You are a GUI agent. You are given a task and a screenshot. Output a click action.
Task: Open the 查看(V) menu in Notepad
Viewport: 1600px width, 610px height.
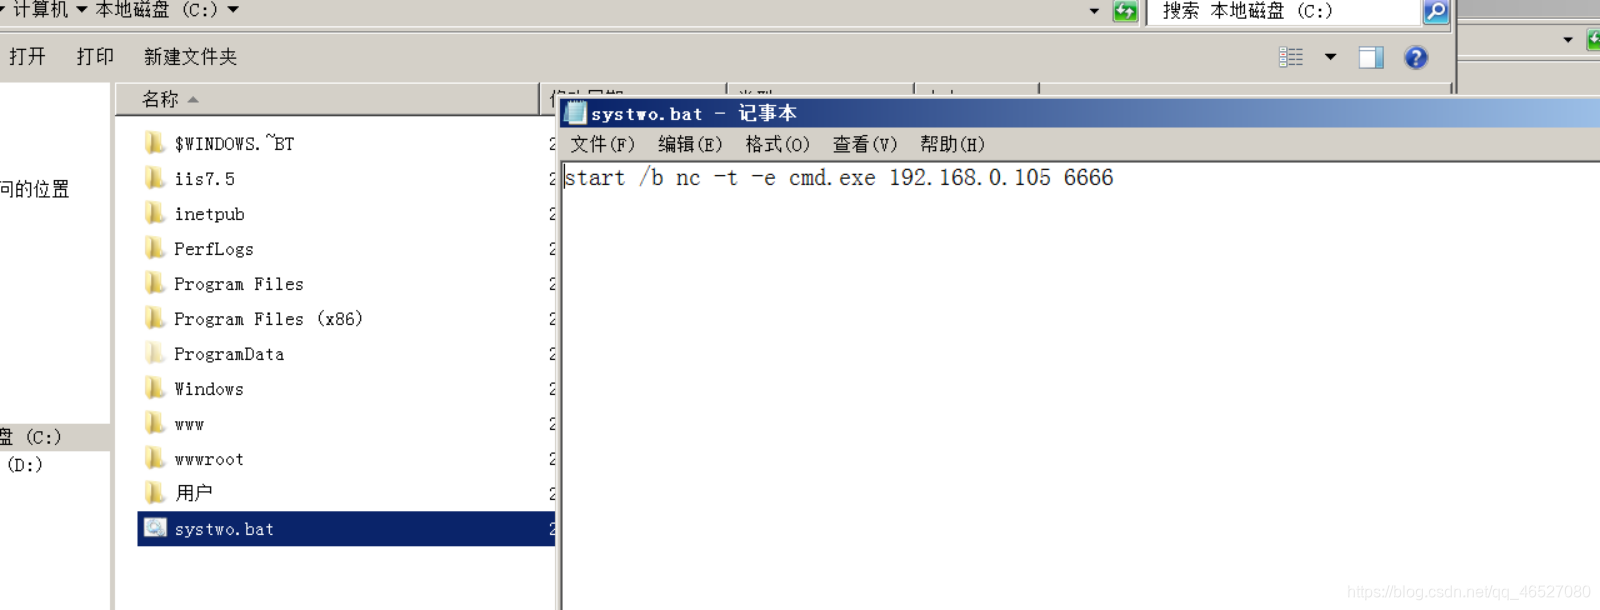[865, 144]
